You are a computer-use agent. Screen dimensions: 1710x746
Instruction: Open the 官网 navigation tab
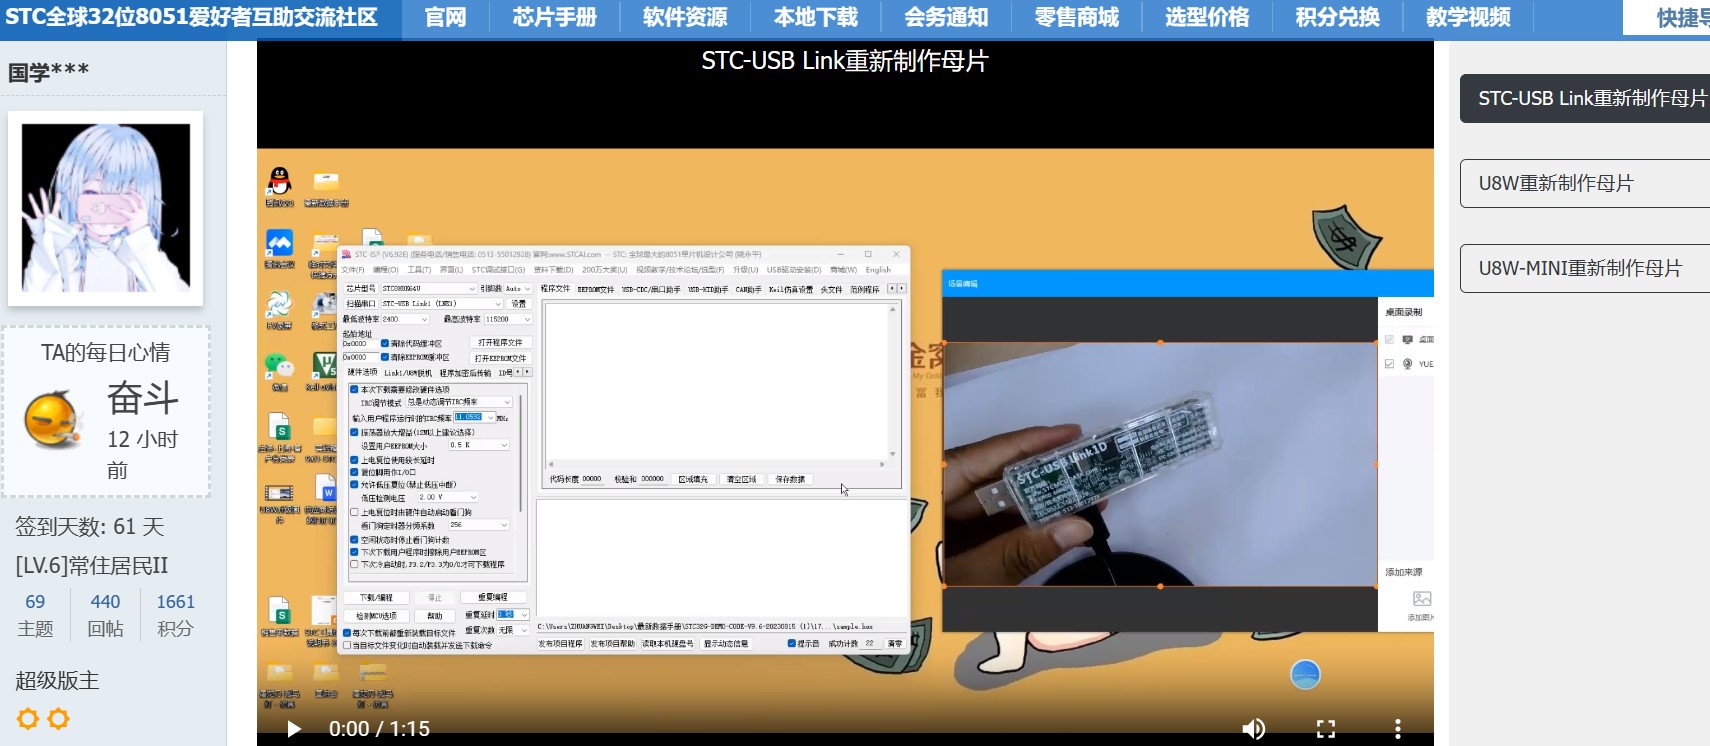445,18
